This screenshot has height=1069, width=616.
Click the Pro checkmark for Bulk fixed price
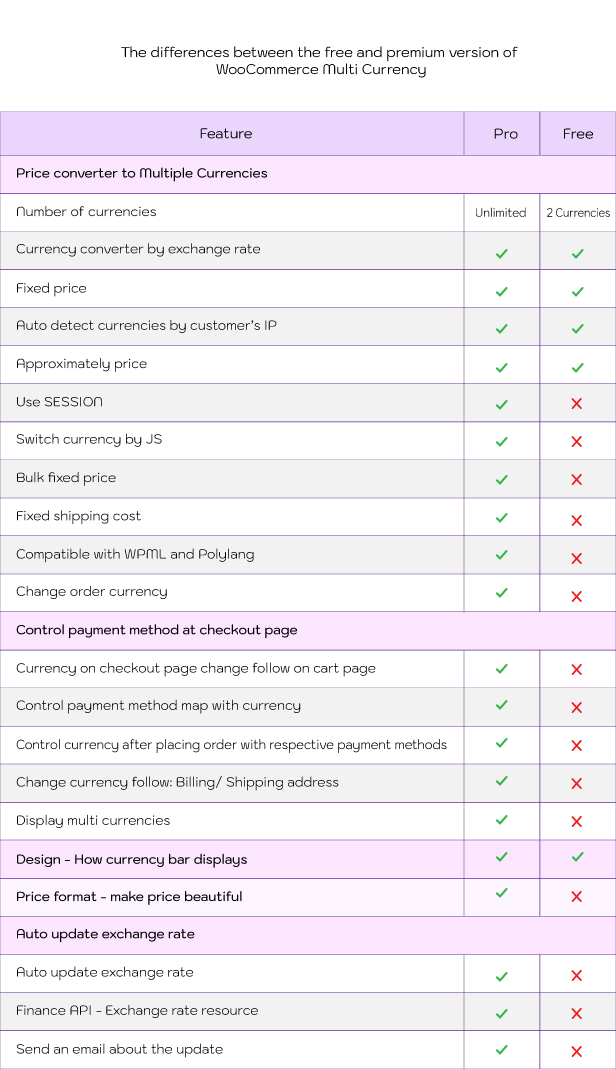[502, 479]
